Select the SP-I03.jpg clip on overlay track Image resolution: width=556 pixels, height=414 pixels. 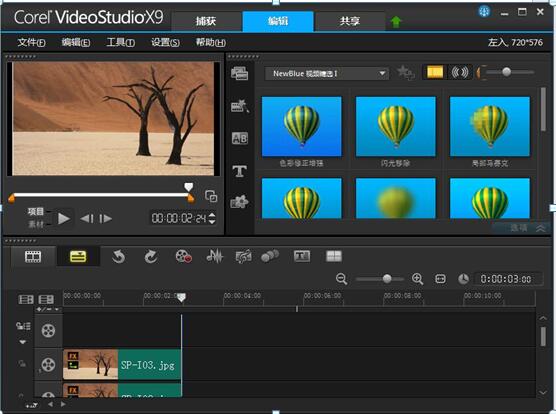(x=122, y=365)
